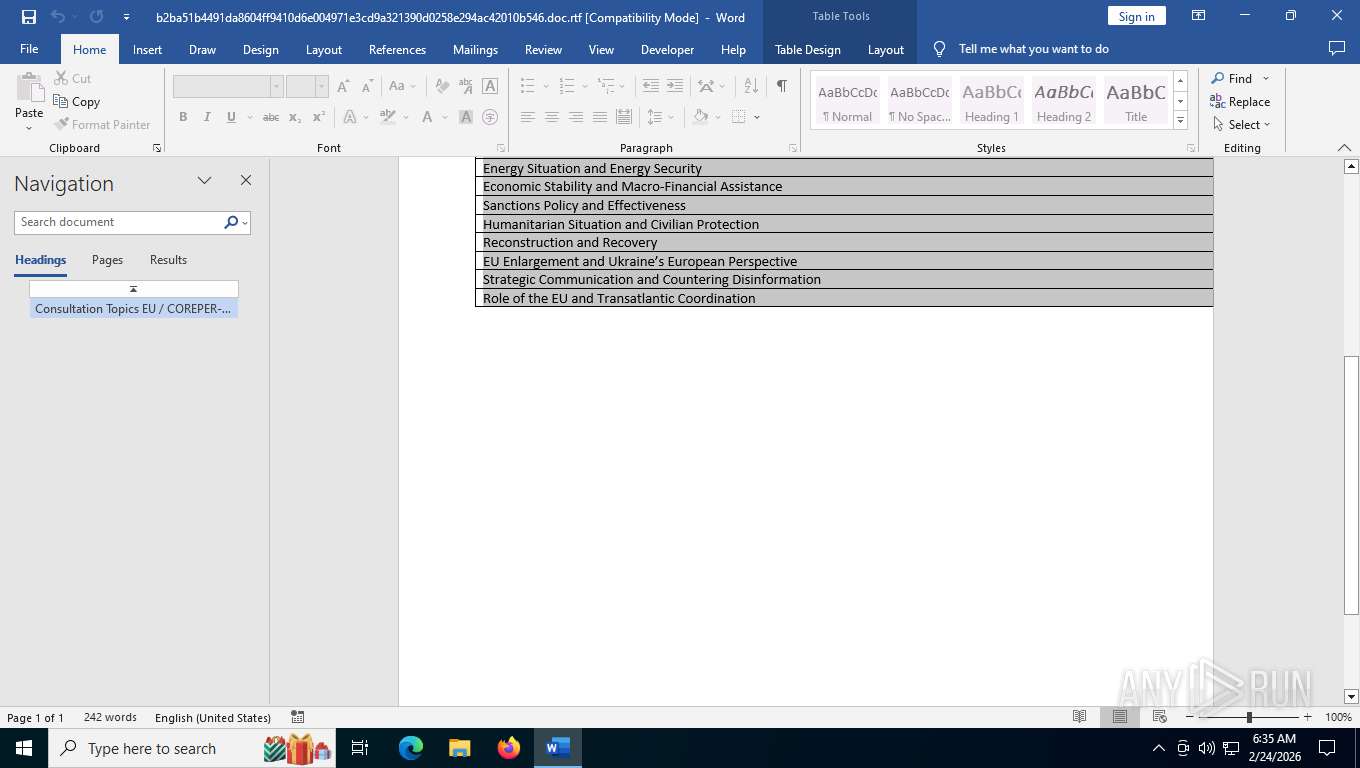Close the Navigation pane
This screenshot has width=1360, height=768.
(x=246, y=180)
